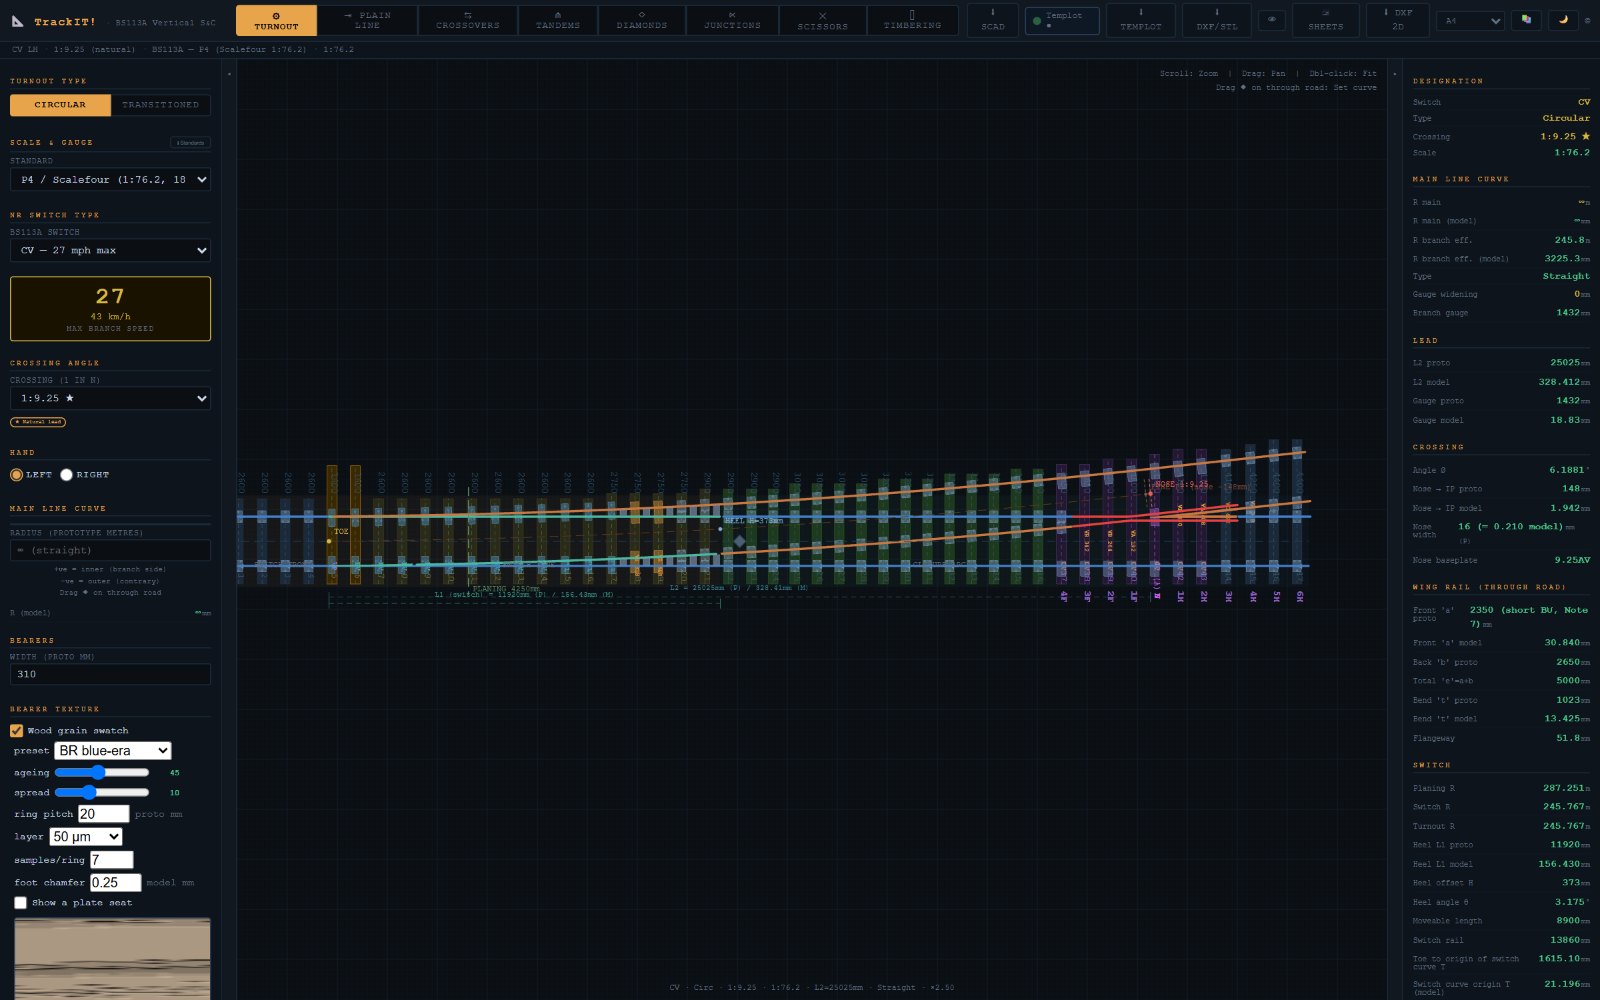Image resolution: width=1600 pixels, height=1000 pixels.
Task: Toggle the eye visibility button in the toolbar
Action: tap(1272, 20)
